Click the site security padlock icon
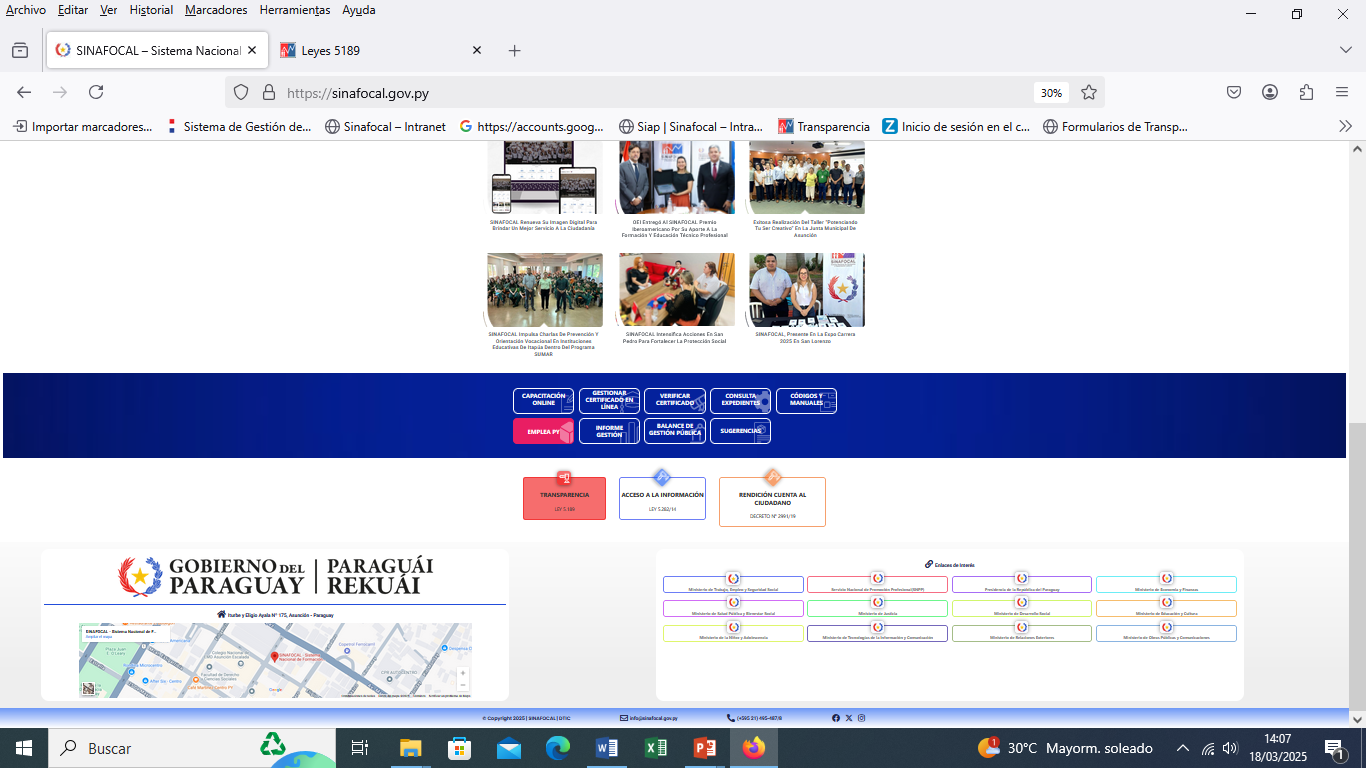The height and width of the screenshot is (768, 1366). [x=268, y=92]
